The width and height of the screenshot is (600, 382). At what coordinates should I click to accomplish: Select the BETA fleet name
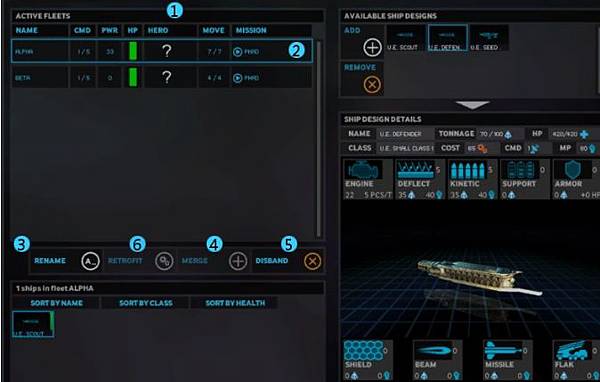tap(23, 78)
